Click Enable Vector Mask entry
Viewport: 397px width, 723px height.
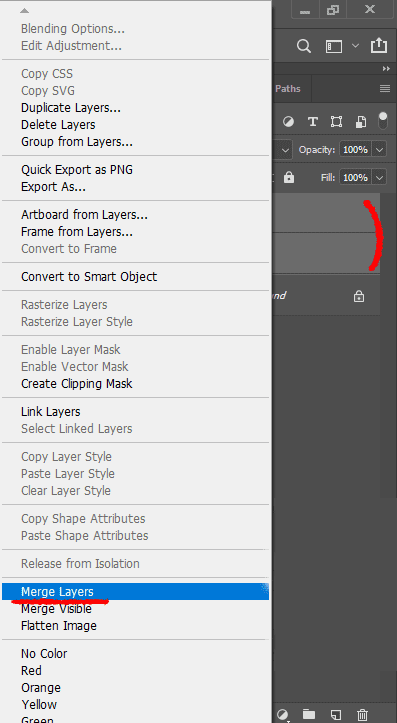(75, 367)
